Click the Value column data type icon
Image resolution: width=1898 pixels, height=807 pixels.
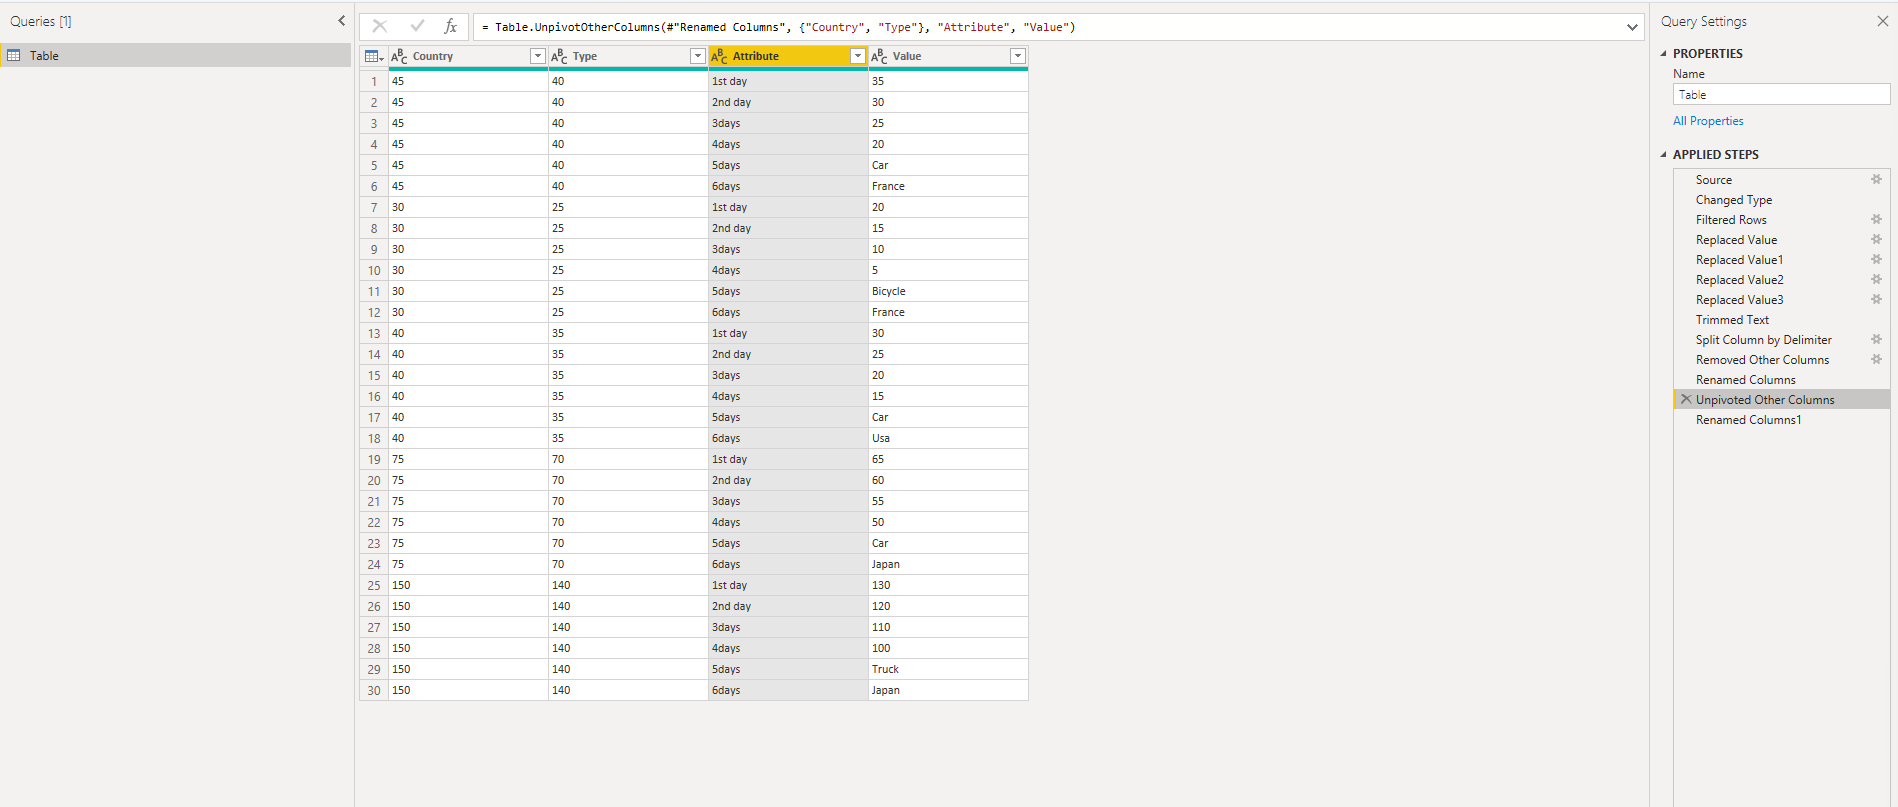pyautogui.click(x=879, y=57)
